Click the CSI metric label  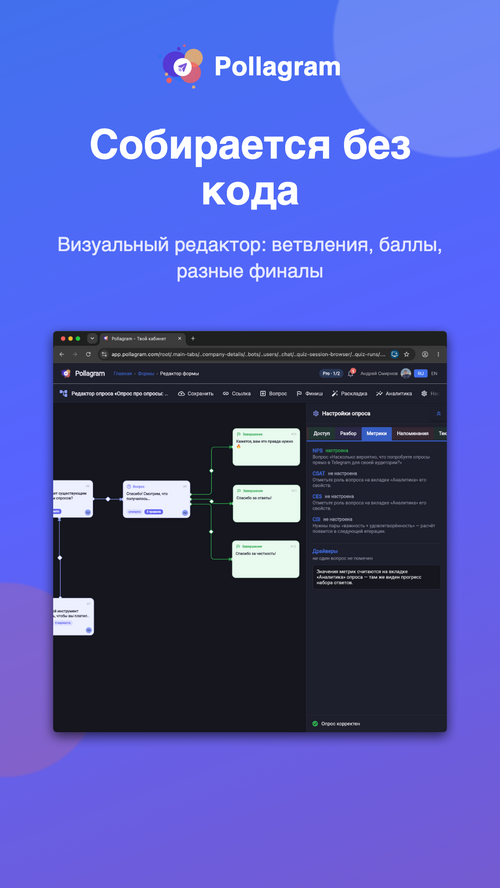317,519
